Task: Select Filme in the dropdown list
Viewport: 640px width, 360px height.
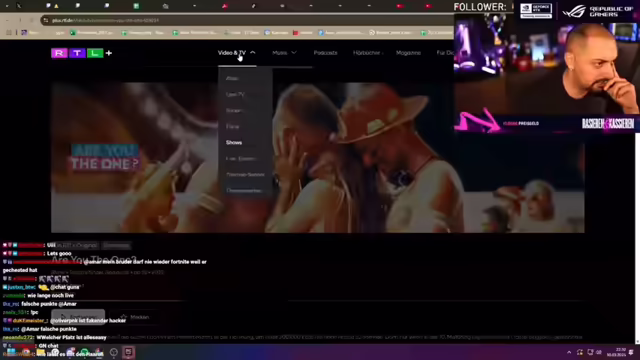Action: pos(233,127)
